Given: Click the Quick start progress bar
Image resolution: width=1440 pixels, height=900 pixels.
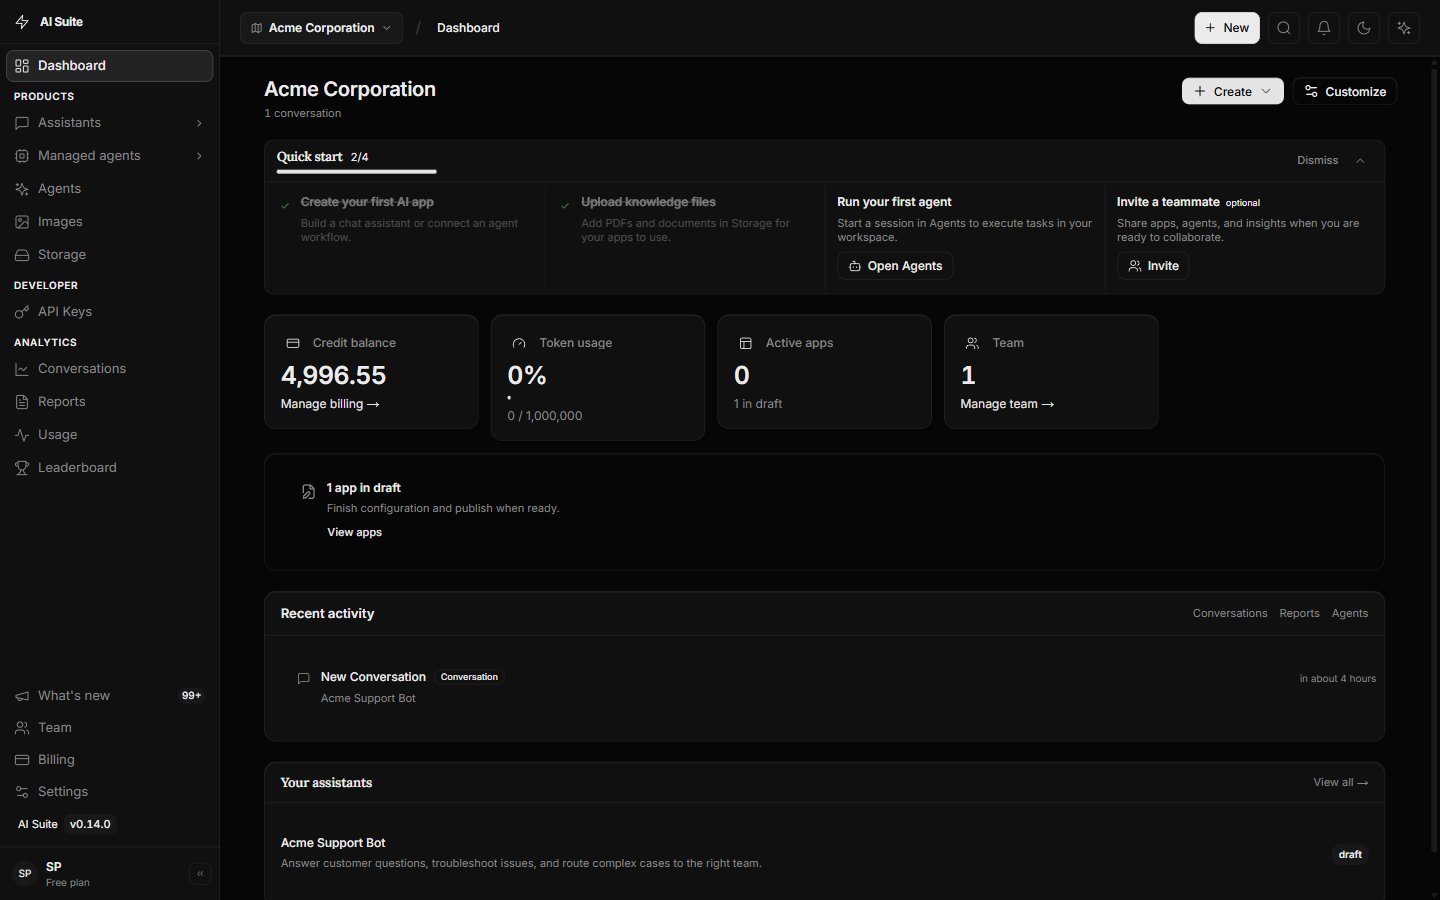Looking at the screenshot, I should click(356, 172).
